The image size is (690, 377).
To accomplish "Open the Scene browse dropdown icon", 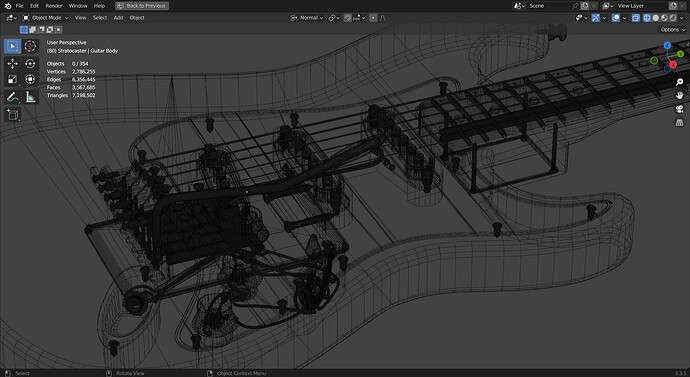I will pyautogui.click(x=520, y=6).
